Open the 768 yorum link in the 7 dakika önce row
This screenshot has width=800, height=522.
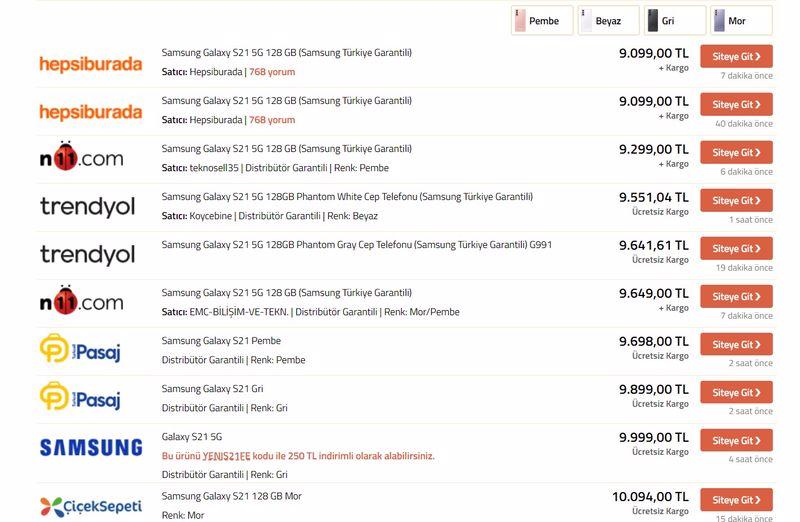coord(272,72)
